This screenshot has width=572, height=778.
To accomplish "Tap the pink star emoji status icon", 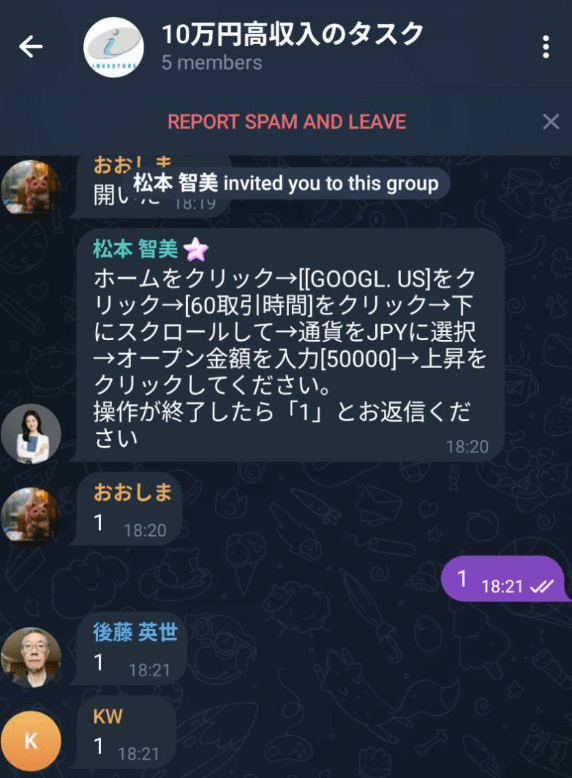I will click(196, 249).
